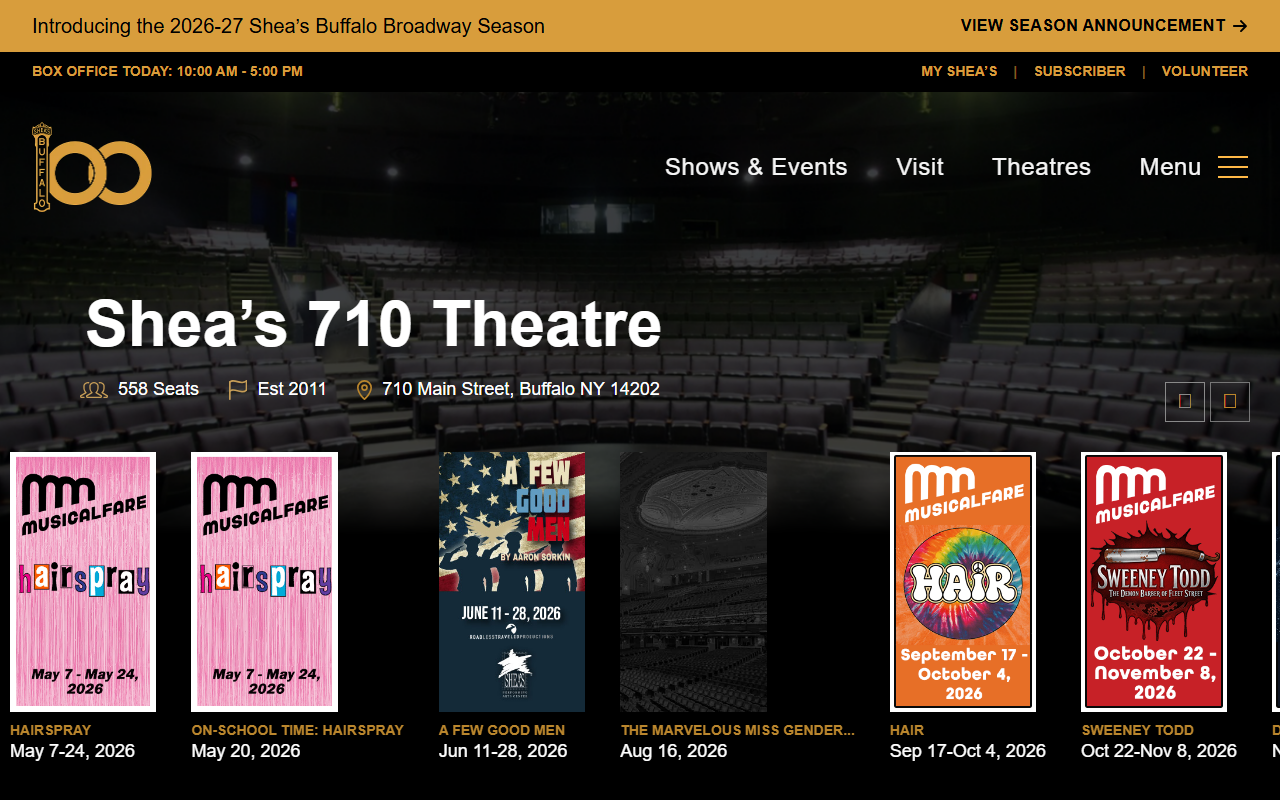Click the May 20, 2026 date
Image resolution: width=1280 pixels, height=800 pixels.
[x=245, y=751]
